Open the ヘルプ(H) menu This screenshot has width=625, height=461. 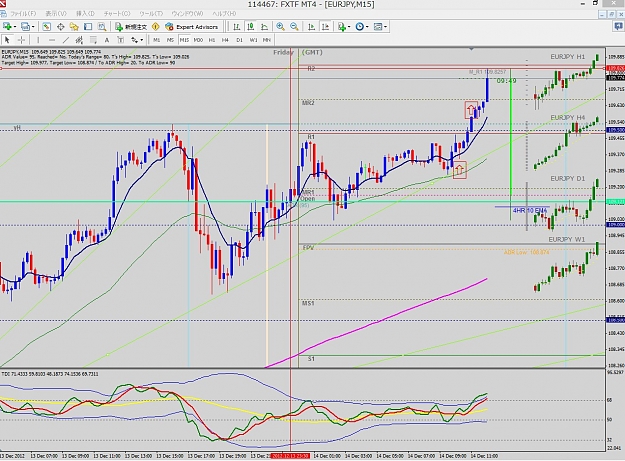pyautogui.click(x=224, y=14)
